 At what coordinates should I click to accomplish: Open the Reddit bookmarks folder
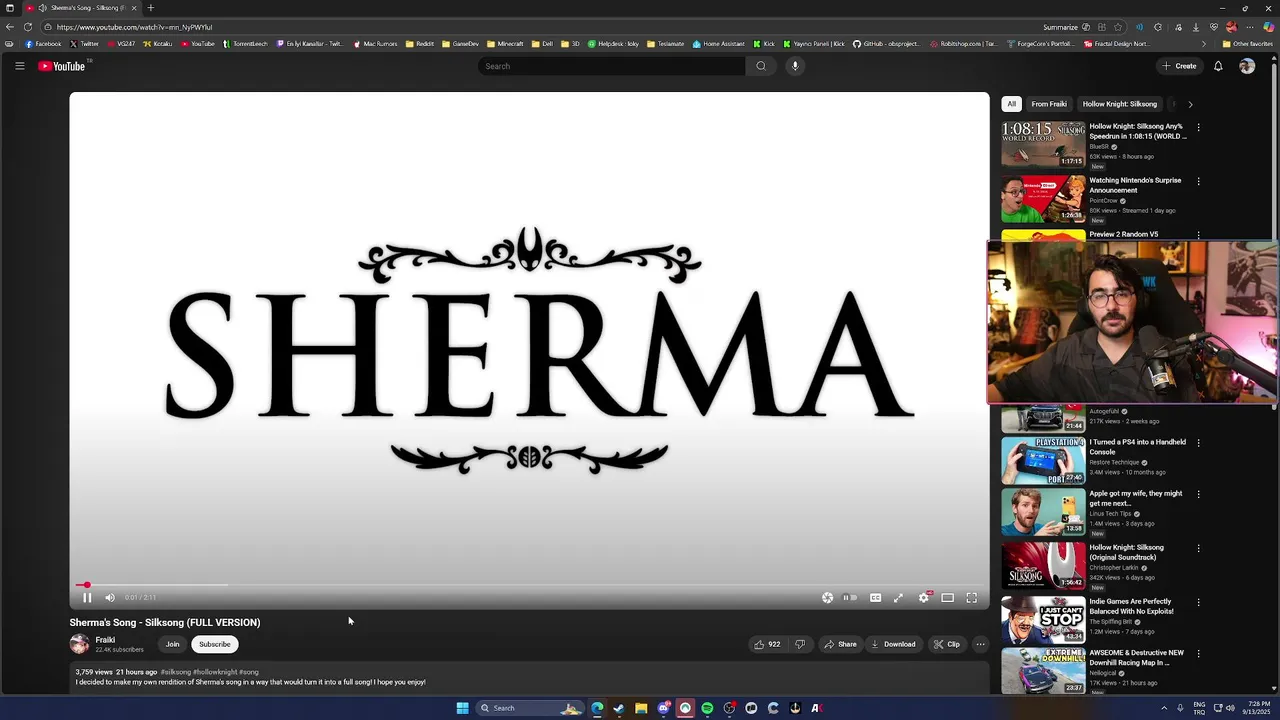(420, 44)
